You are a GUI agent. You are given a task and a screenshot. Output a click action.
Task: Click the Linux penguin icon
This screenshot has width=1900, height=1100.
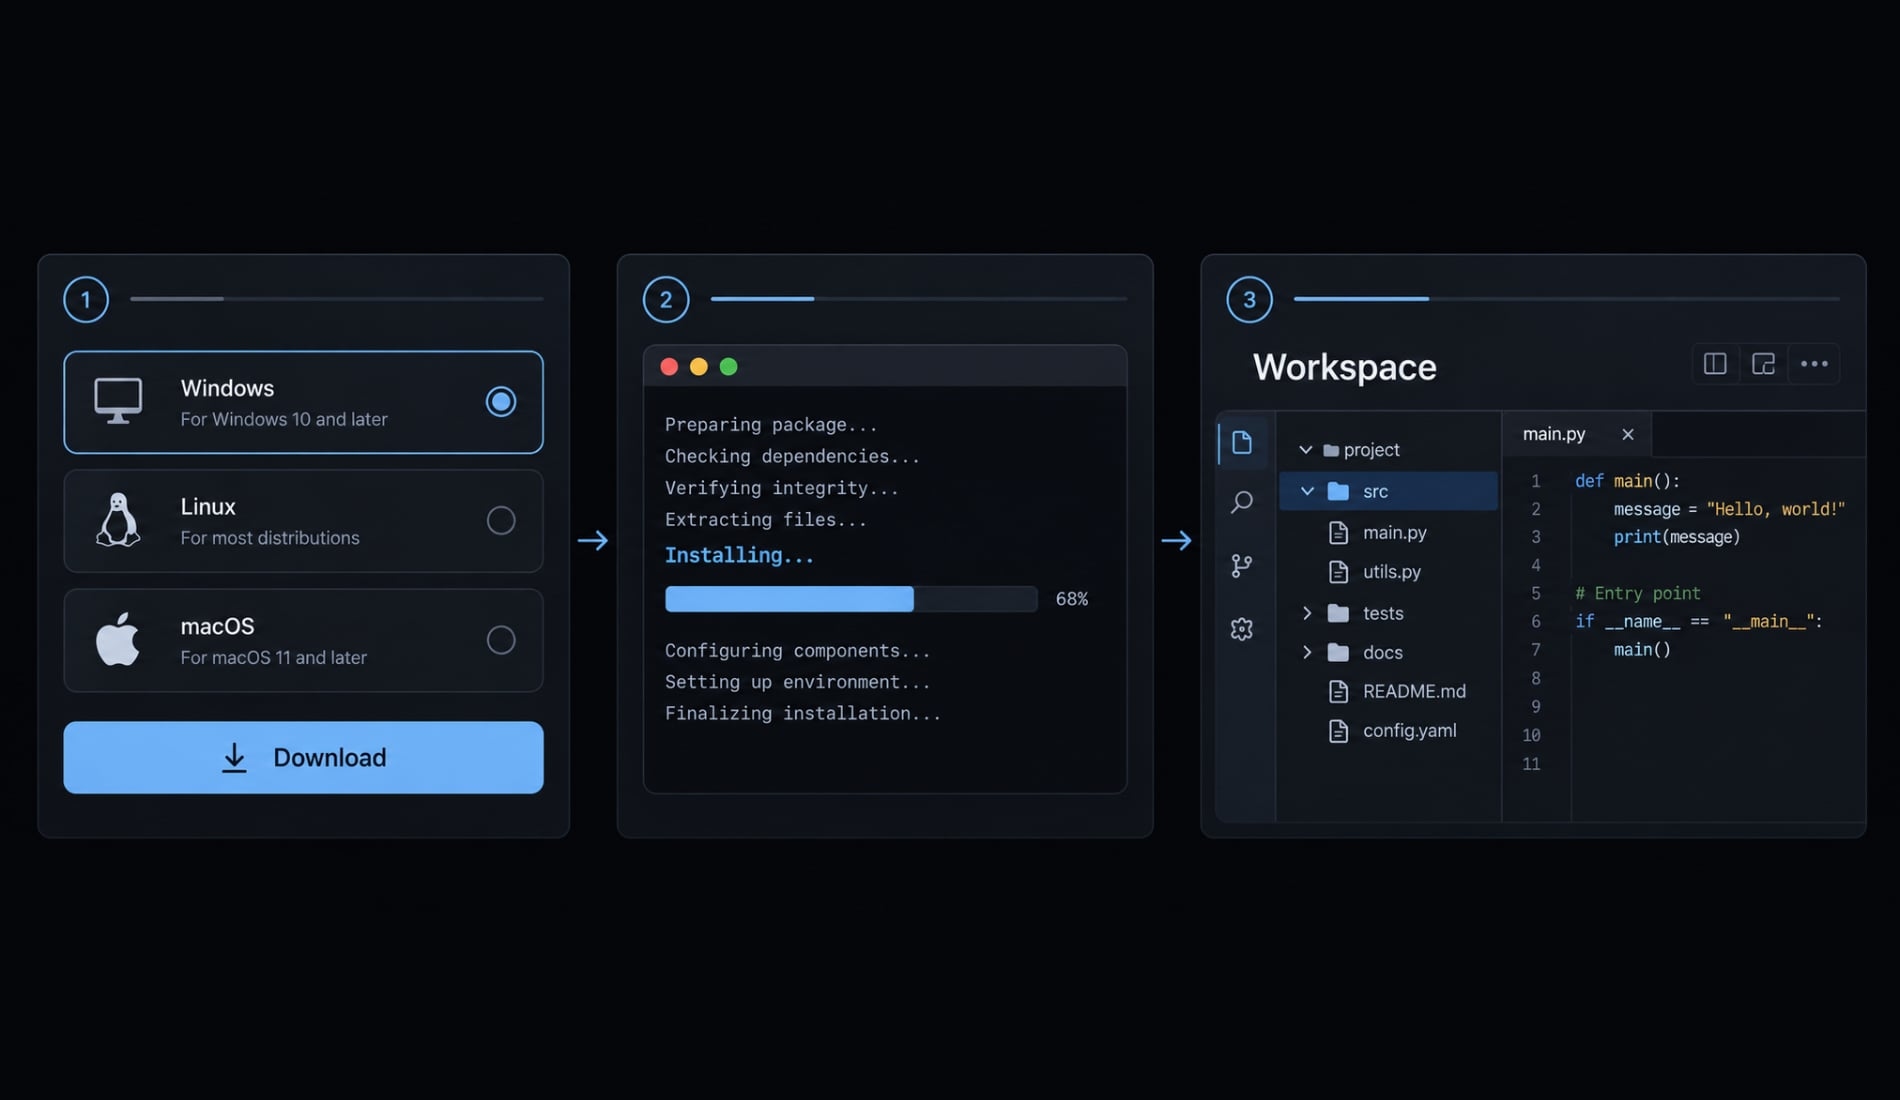(x=118, y=520)
